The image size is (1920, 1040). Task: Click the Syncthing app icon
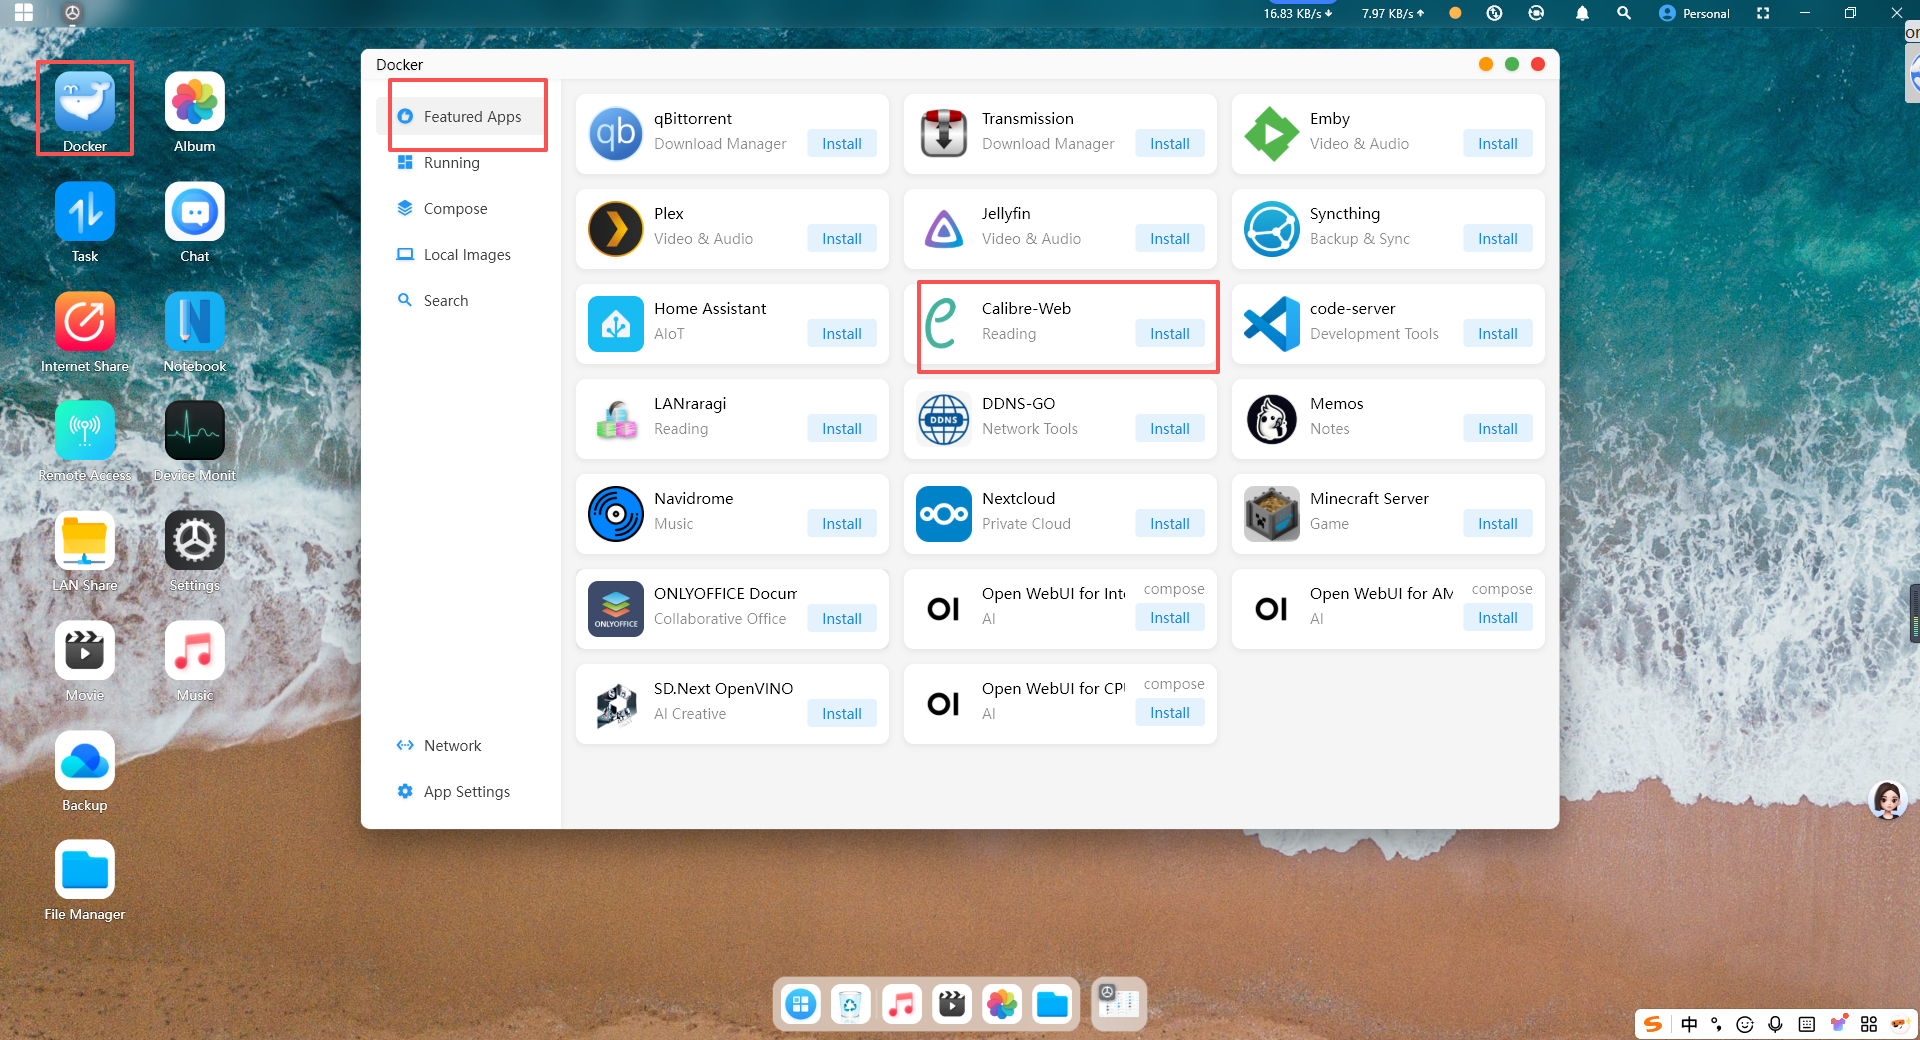(1272, 229)
